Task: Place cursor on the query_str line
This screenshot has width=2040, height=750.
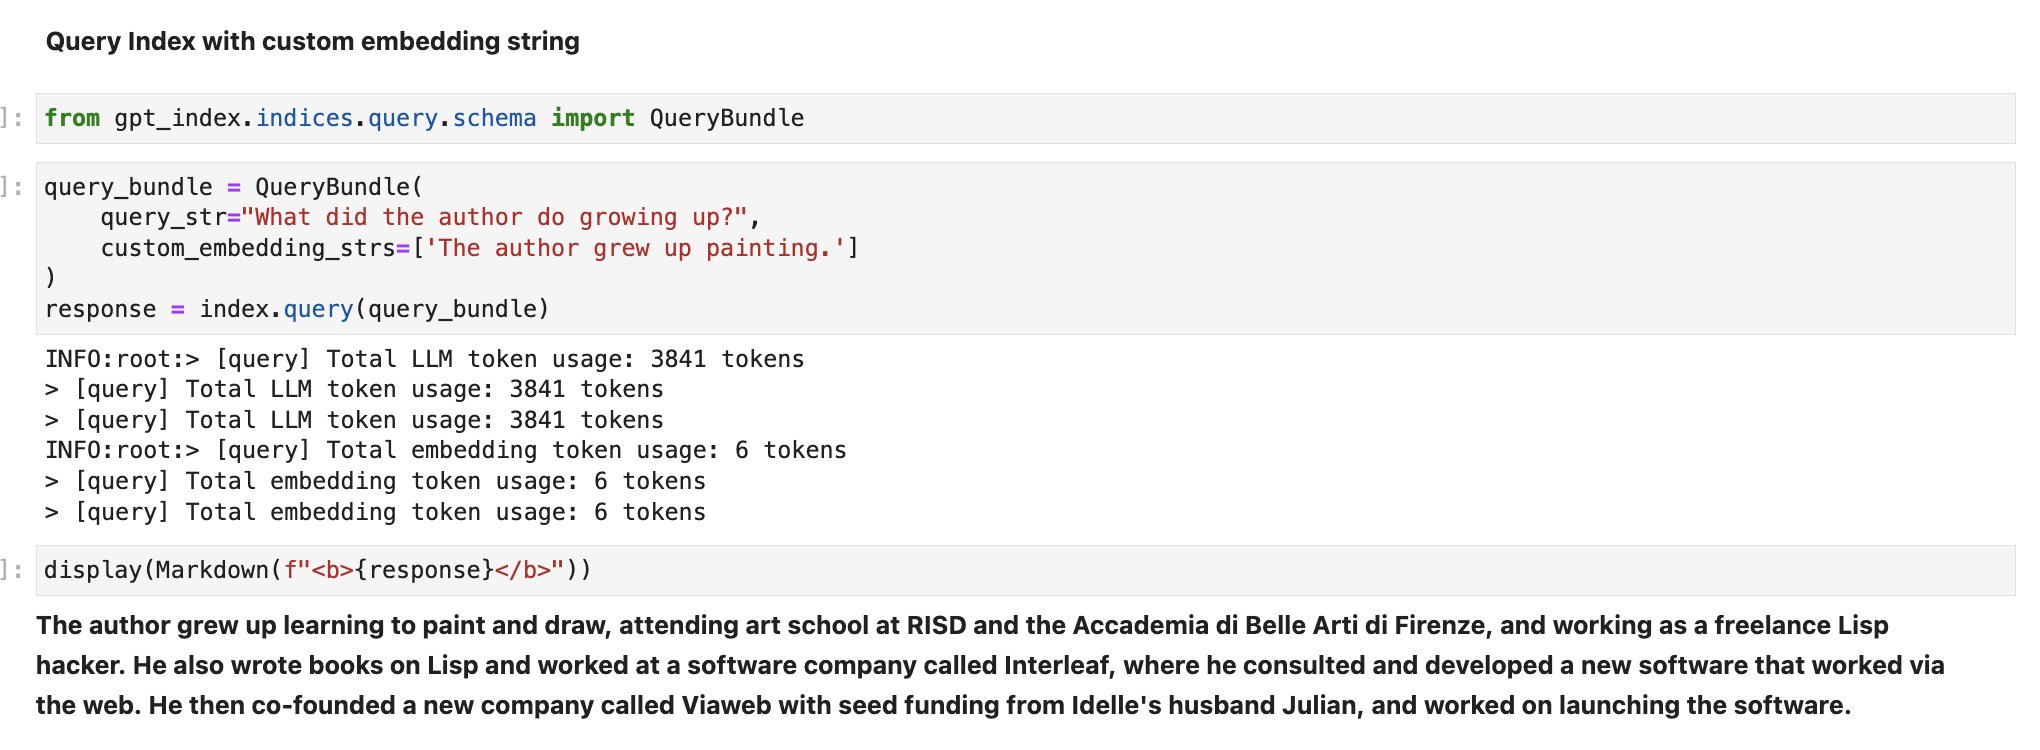Action: 430,218
